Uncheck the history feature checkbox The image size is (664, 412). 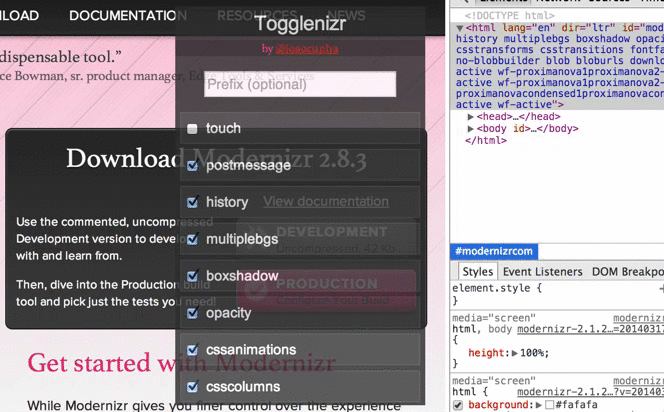pos(192,202)
